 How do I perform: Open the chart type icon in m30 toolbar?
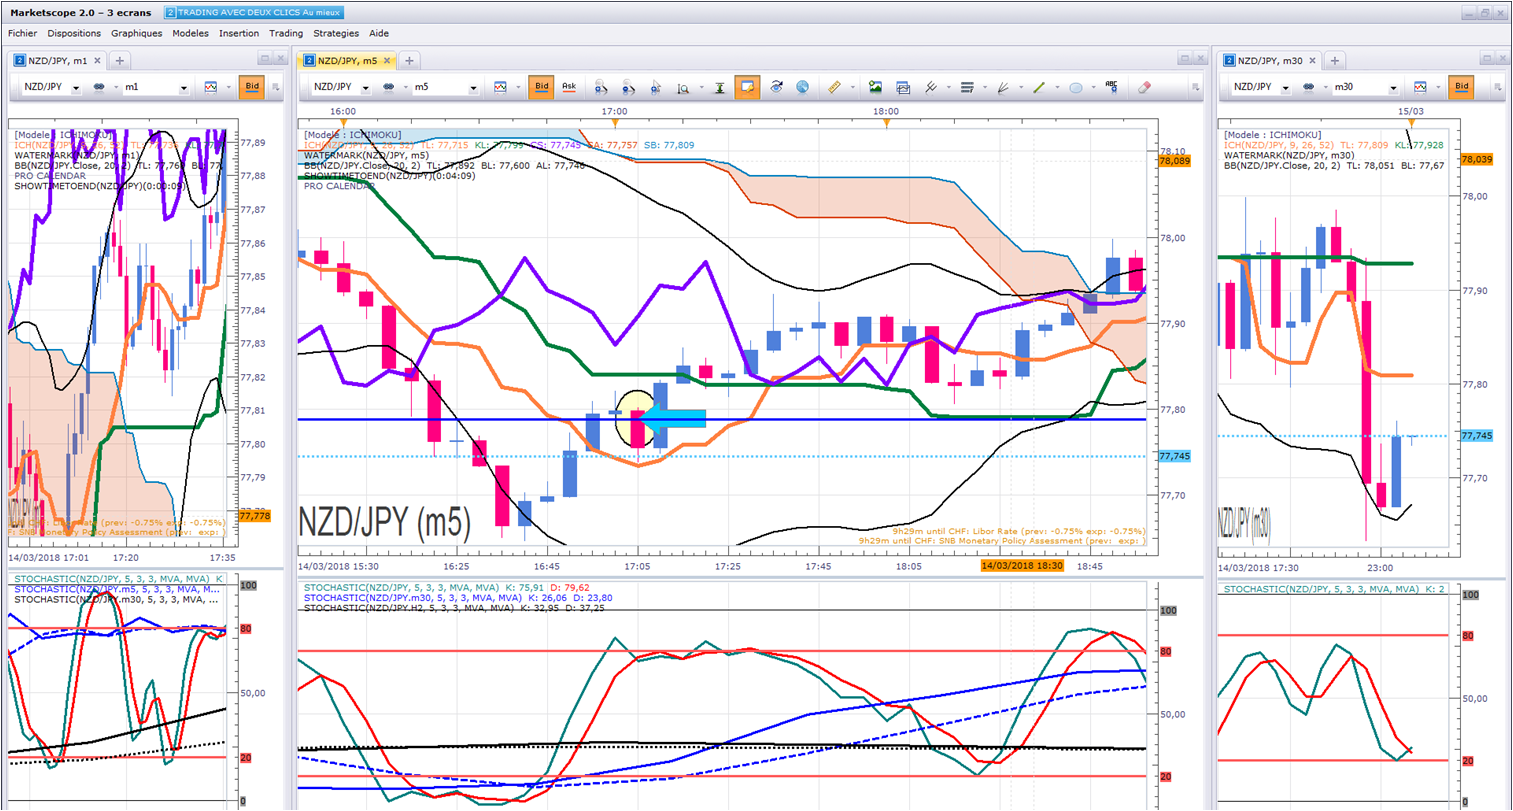pyautogui.click(x=1420, y=87)
